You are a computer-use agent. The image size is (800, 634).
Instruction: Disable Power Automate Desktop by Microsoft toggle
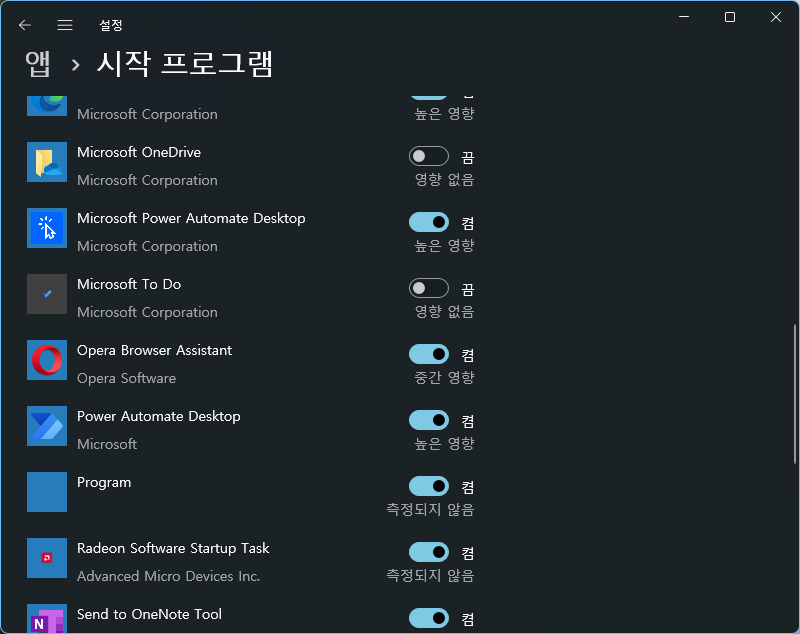pyautogui.click(x=429, y=420)
